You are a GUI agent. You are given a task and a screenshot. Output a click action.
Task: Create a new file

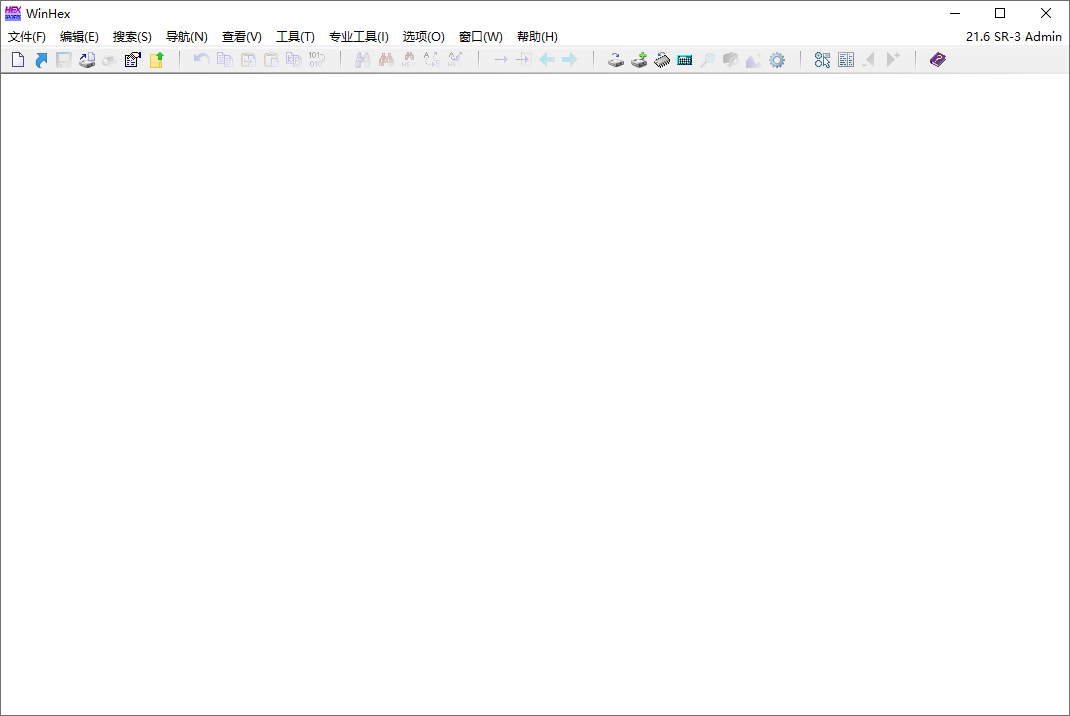pyautogui.click(x=17, y=59)
